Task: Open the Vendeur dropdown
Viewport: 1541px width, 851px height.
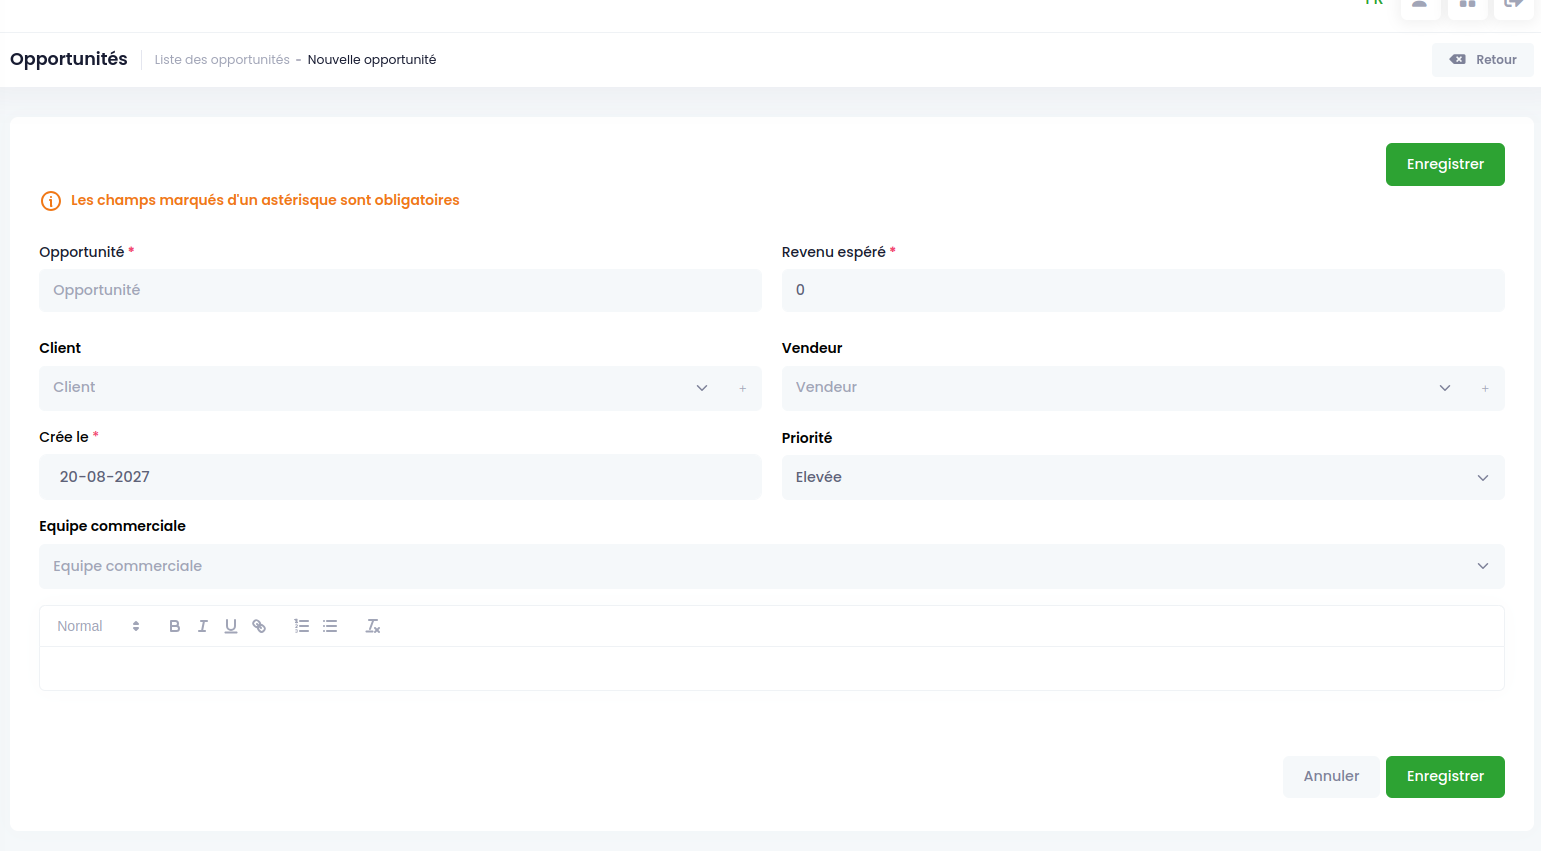Action: pos(1124,388)
